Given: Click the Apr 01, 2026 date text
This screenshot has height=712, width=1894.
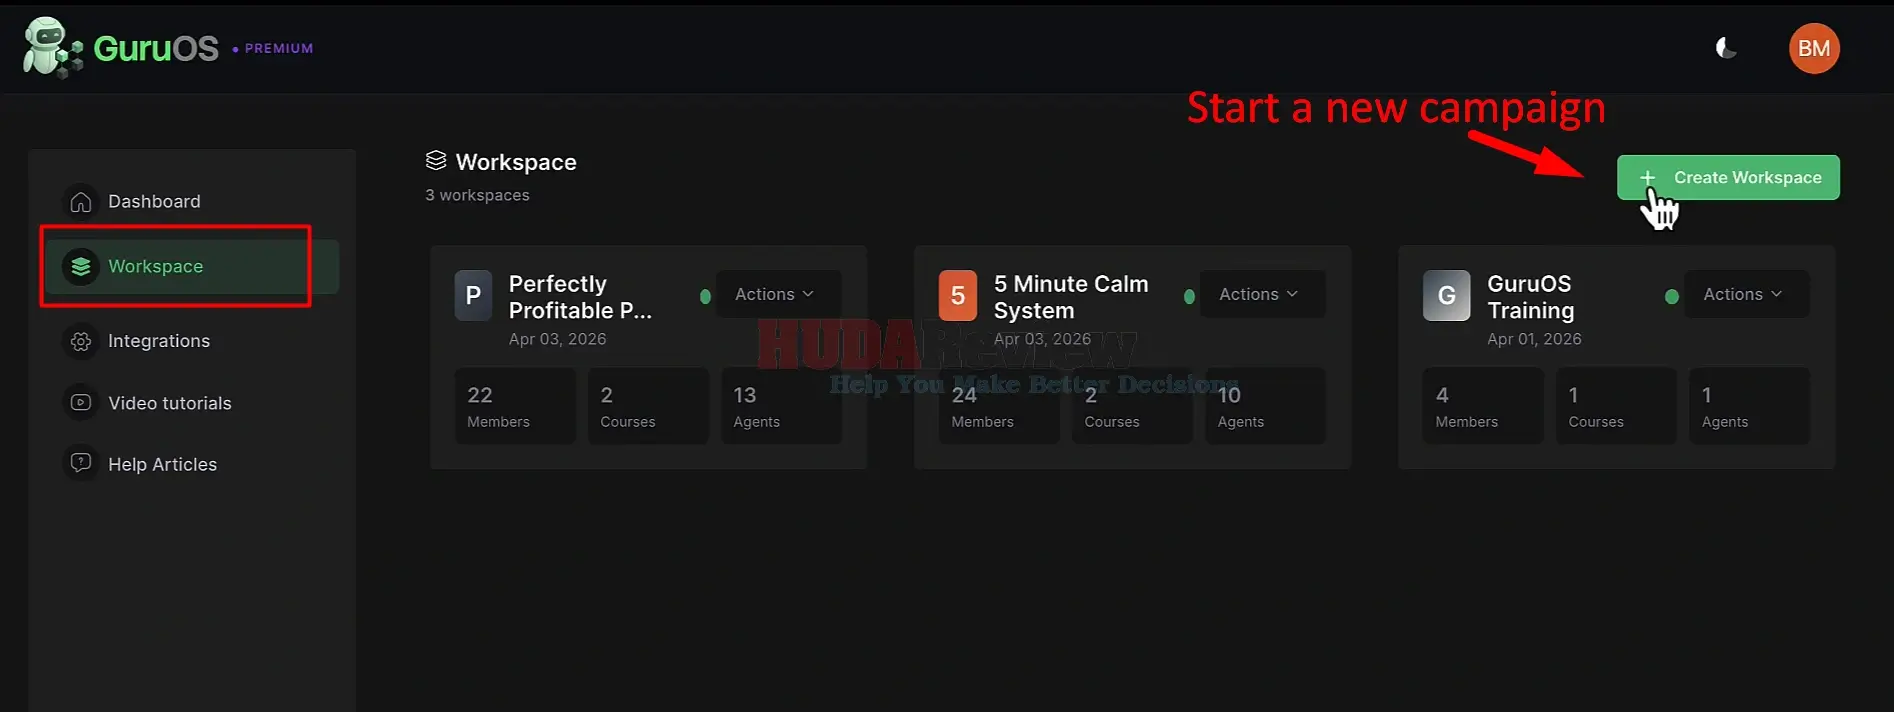Looking at the screenshot, I should coord(1534,339).
